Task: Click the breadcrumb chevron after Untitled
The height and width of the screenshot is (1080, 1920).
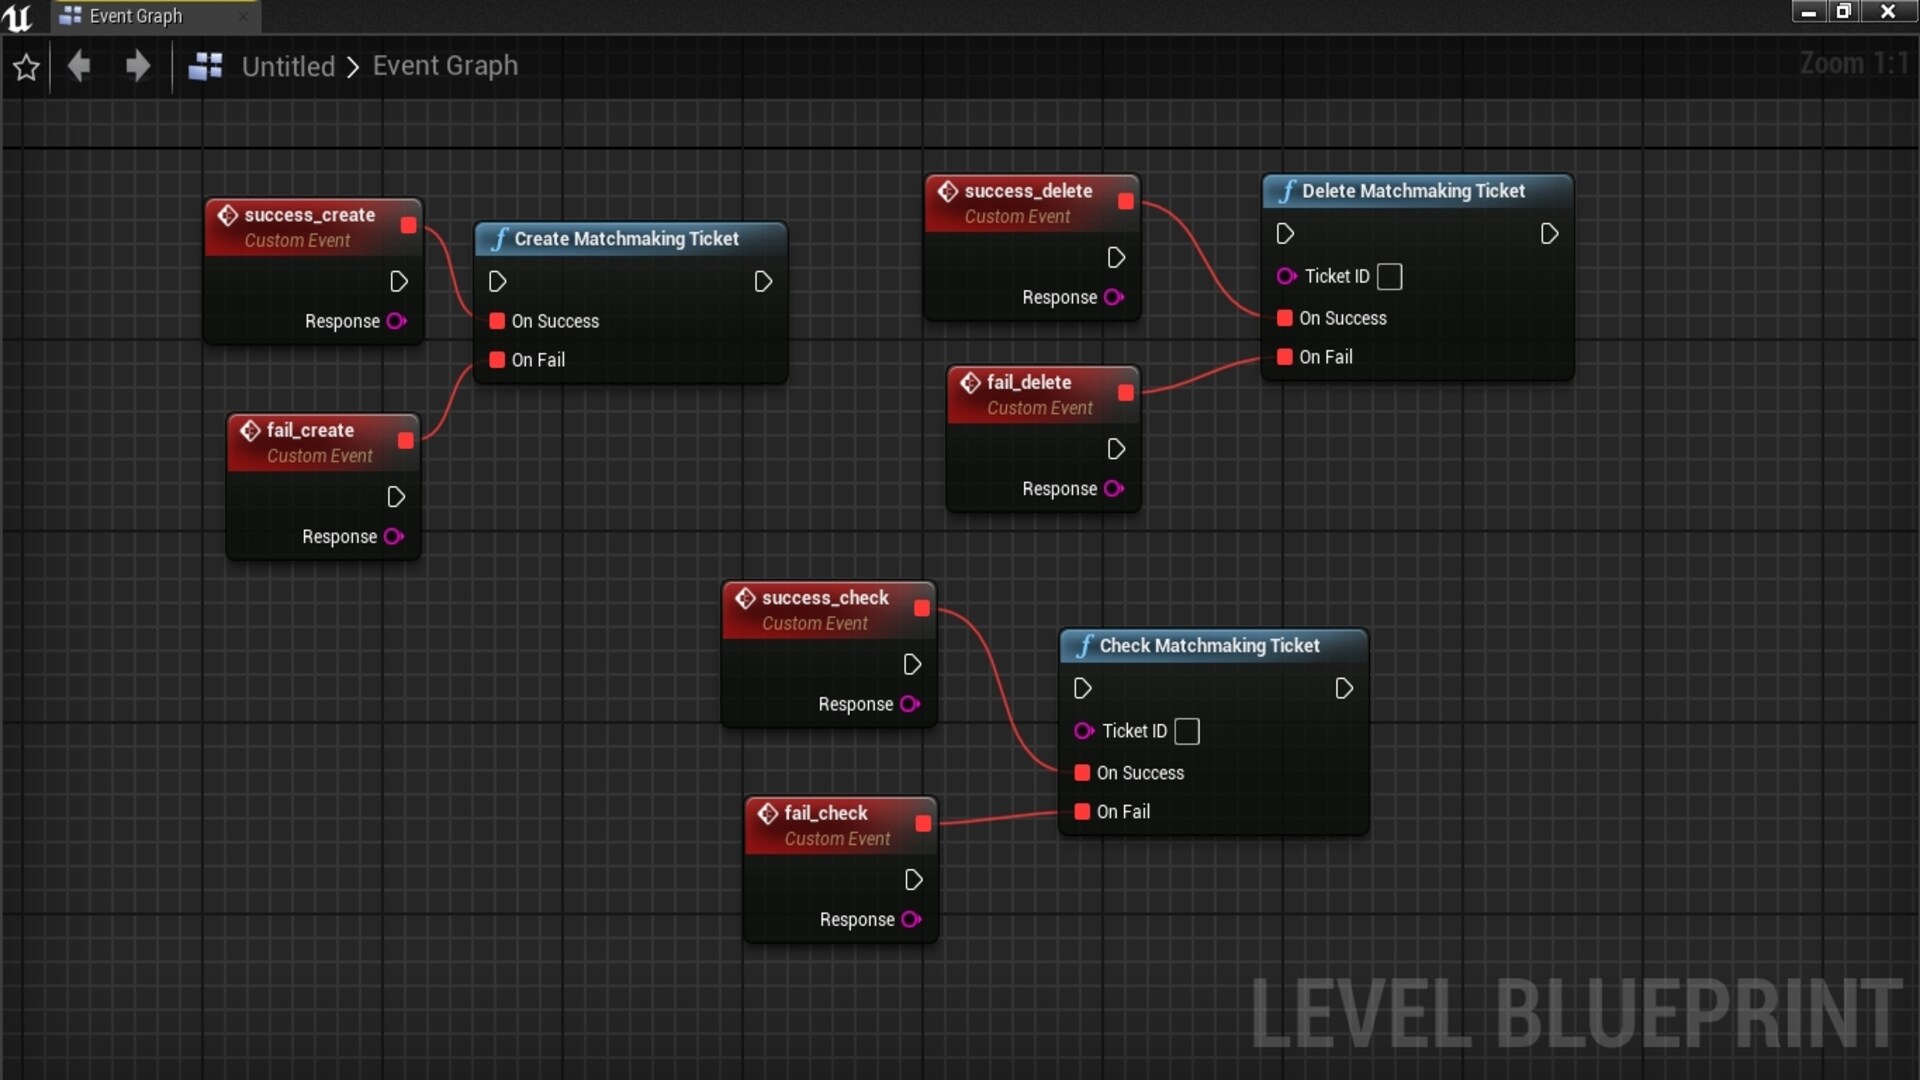Action: pos(352,66)
